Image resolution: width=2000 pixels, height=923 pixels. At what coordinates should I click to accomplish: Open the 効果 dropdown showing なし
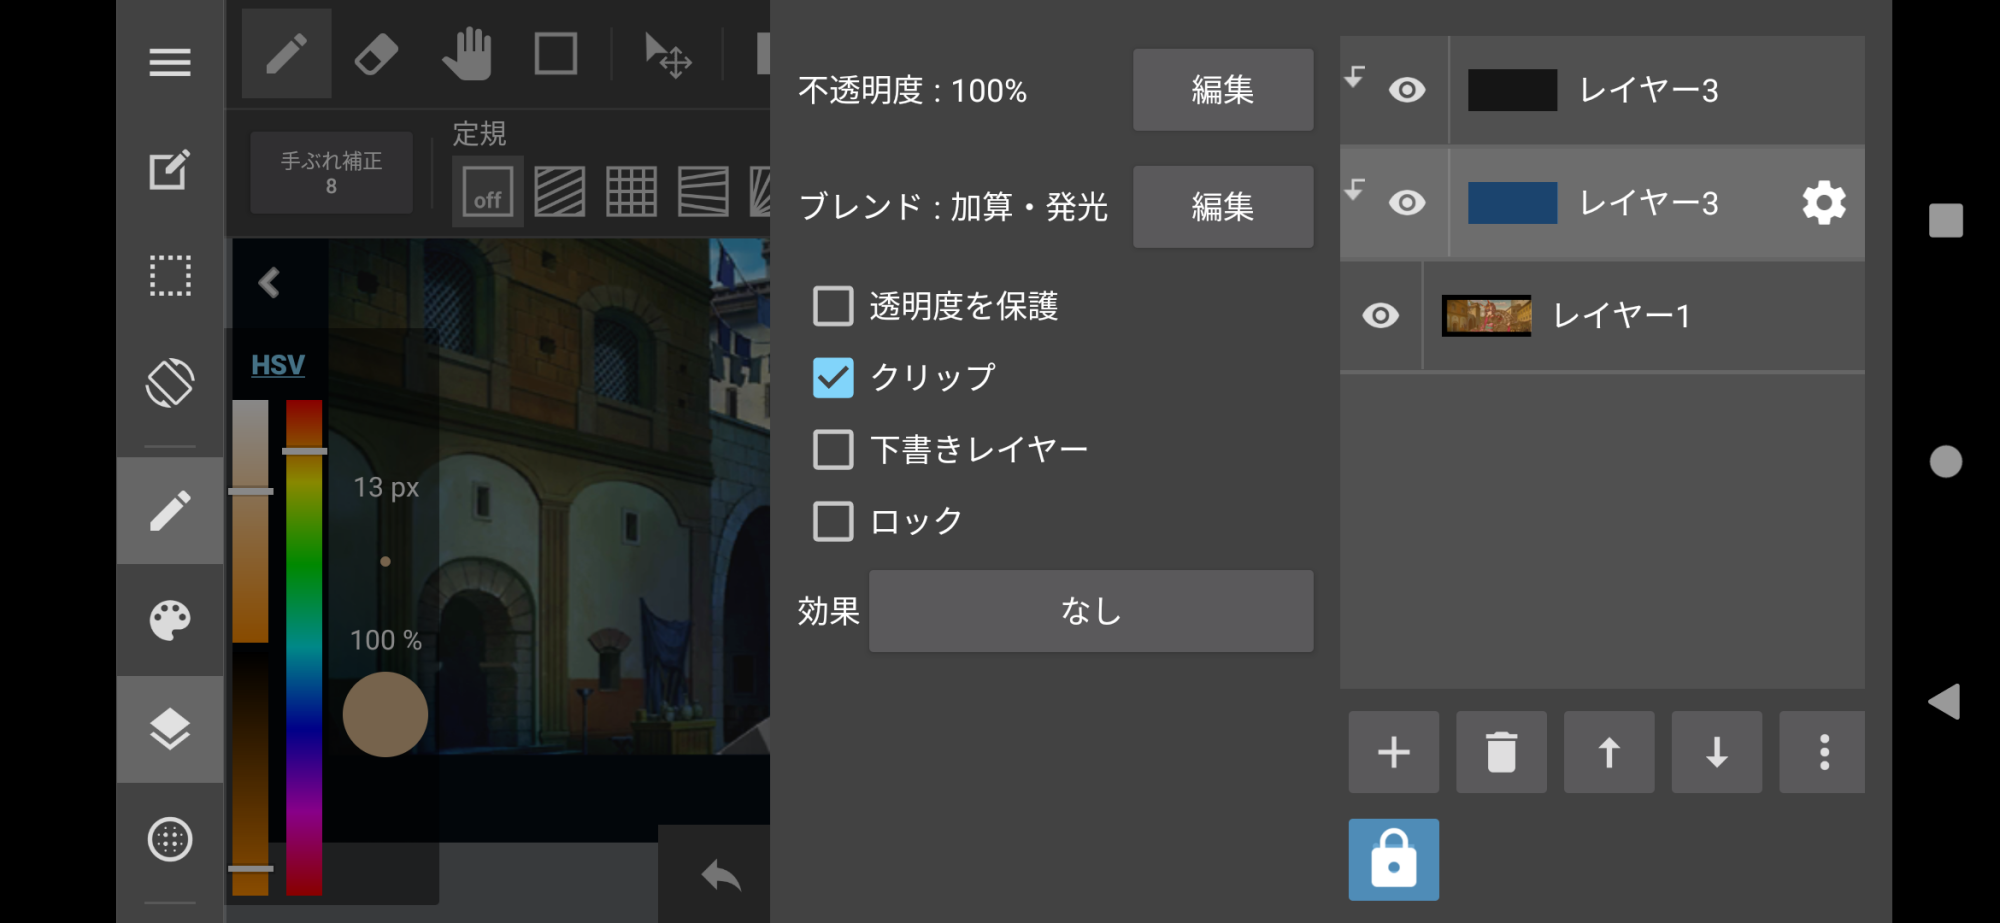pos(1090,611)
